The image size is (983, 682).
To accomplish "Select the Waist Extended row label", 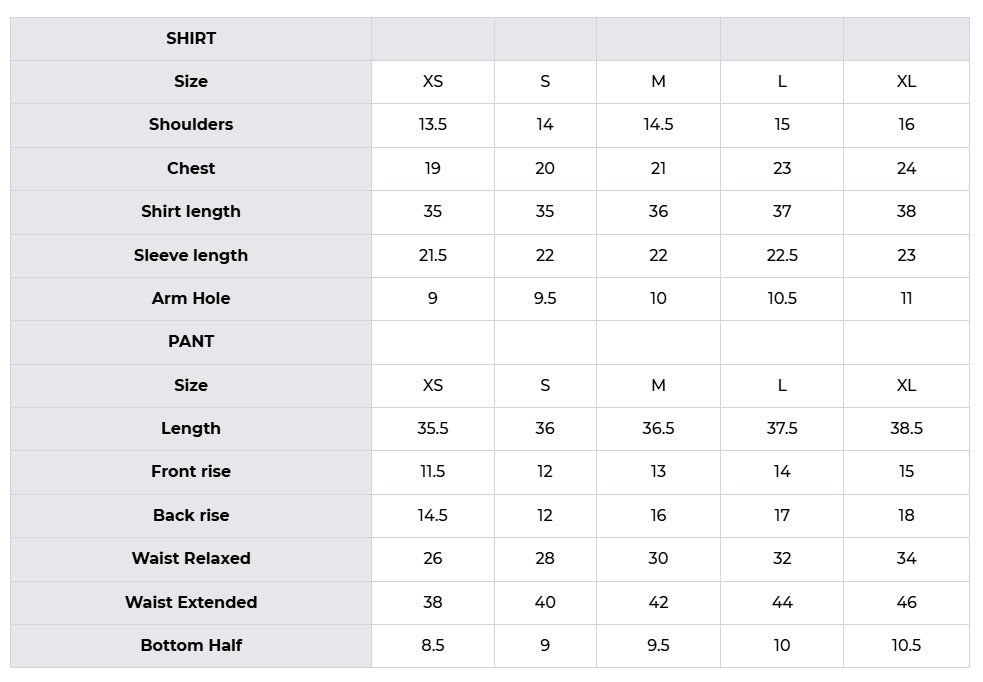I will point(191,603).
